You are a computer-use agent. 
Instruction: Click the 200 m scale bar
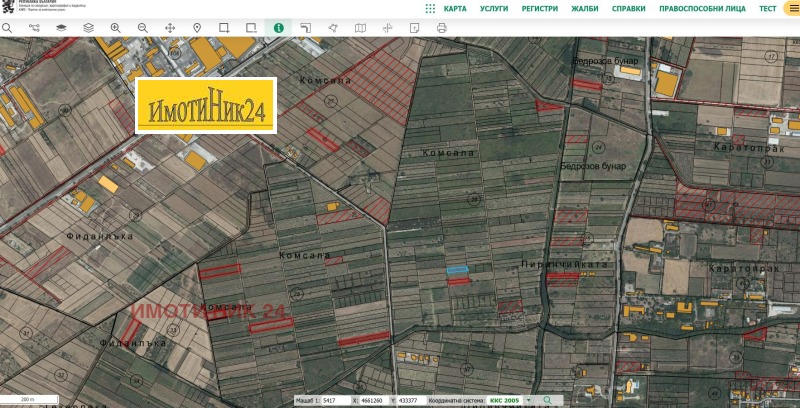29,400
